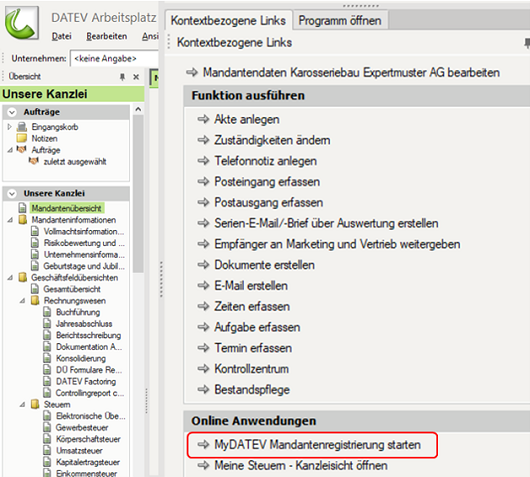Click the arrow icon beside Postausgang erfassen
530x477 pixels.
[203, 202]
